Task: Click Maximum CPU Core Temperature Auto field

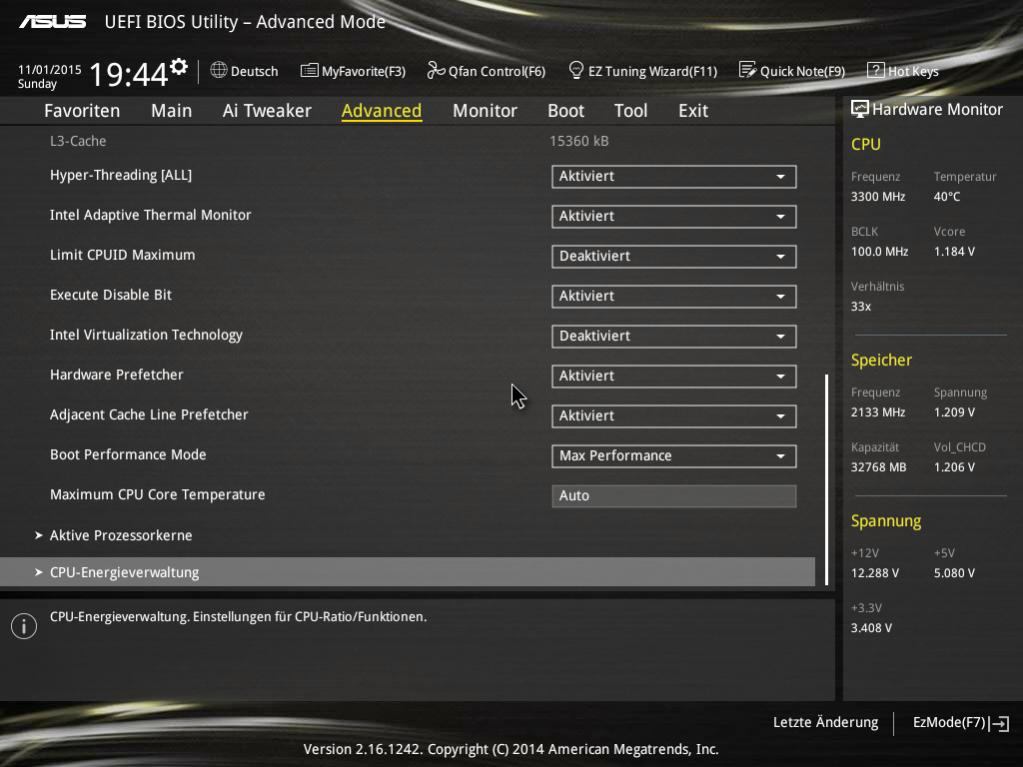Action: [673, 496]
